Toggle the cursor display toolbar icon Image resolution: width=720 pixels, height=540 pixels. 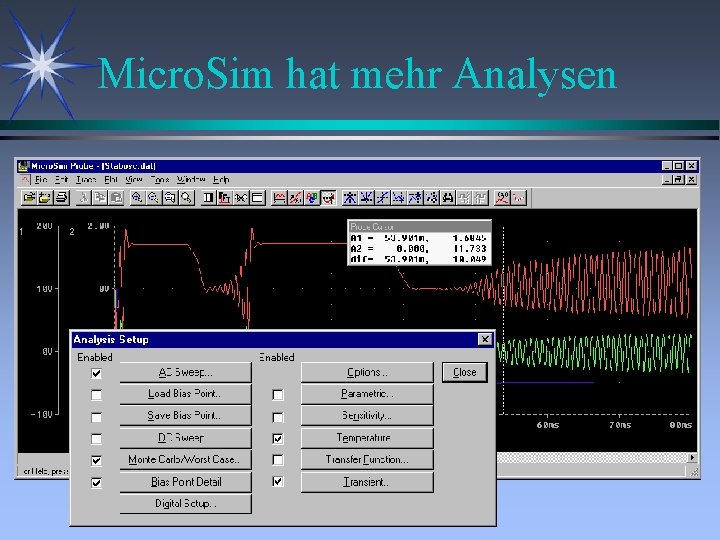[328, 198]
